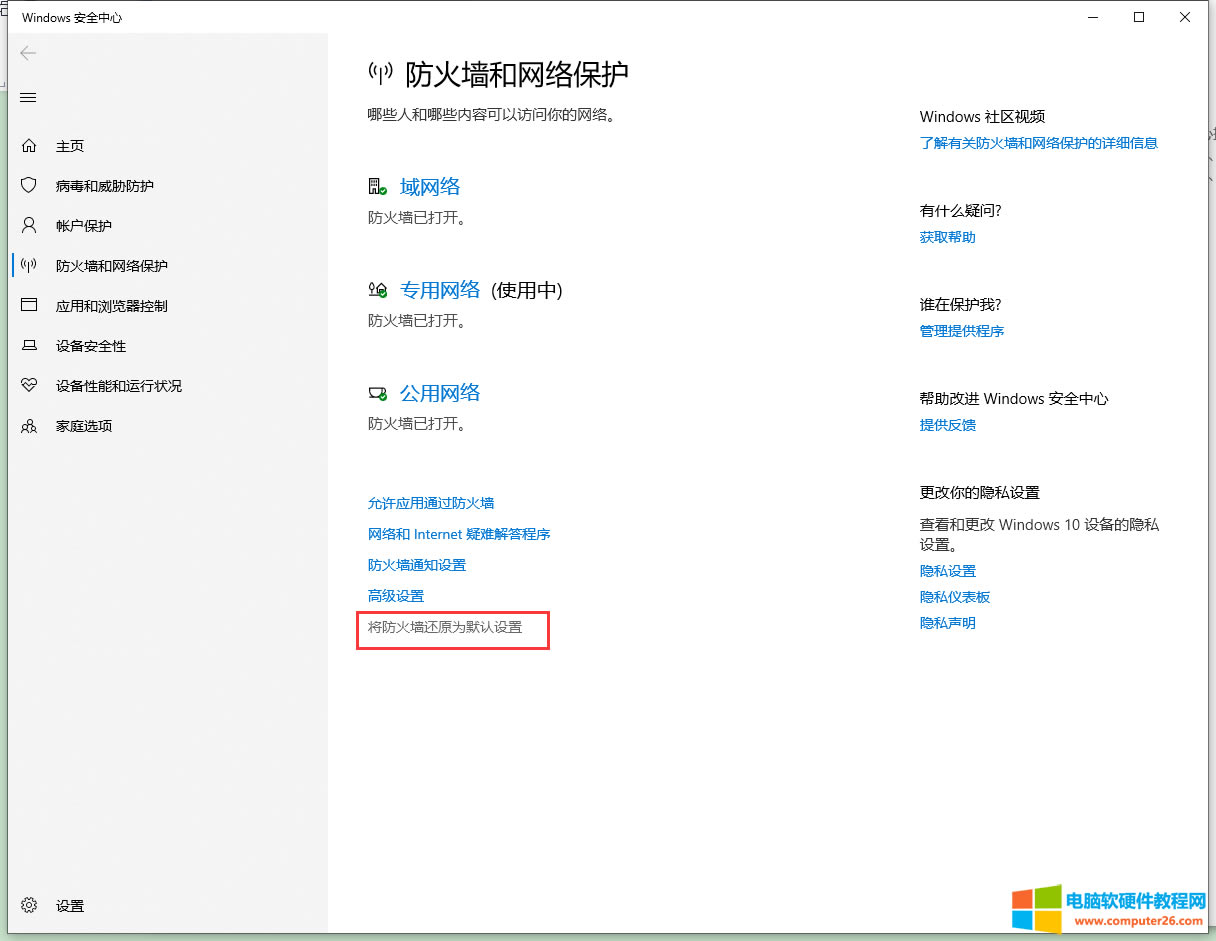1216x941 pixels.
Task: Click the account protection person icon
Action: pyautogui.click(x=29, y=226)
